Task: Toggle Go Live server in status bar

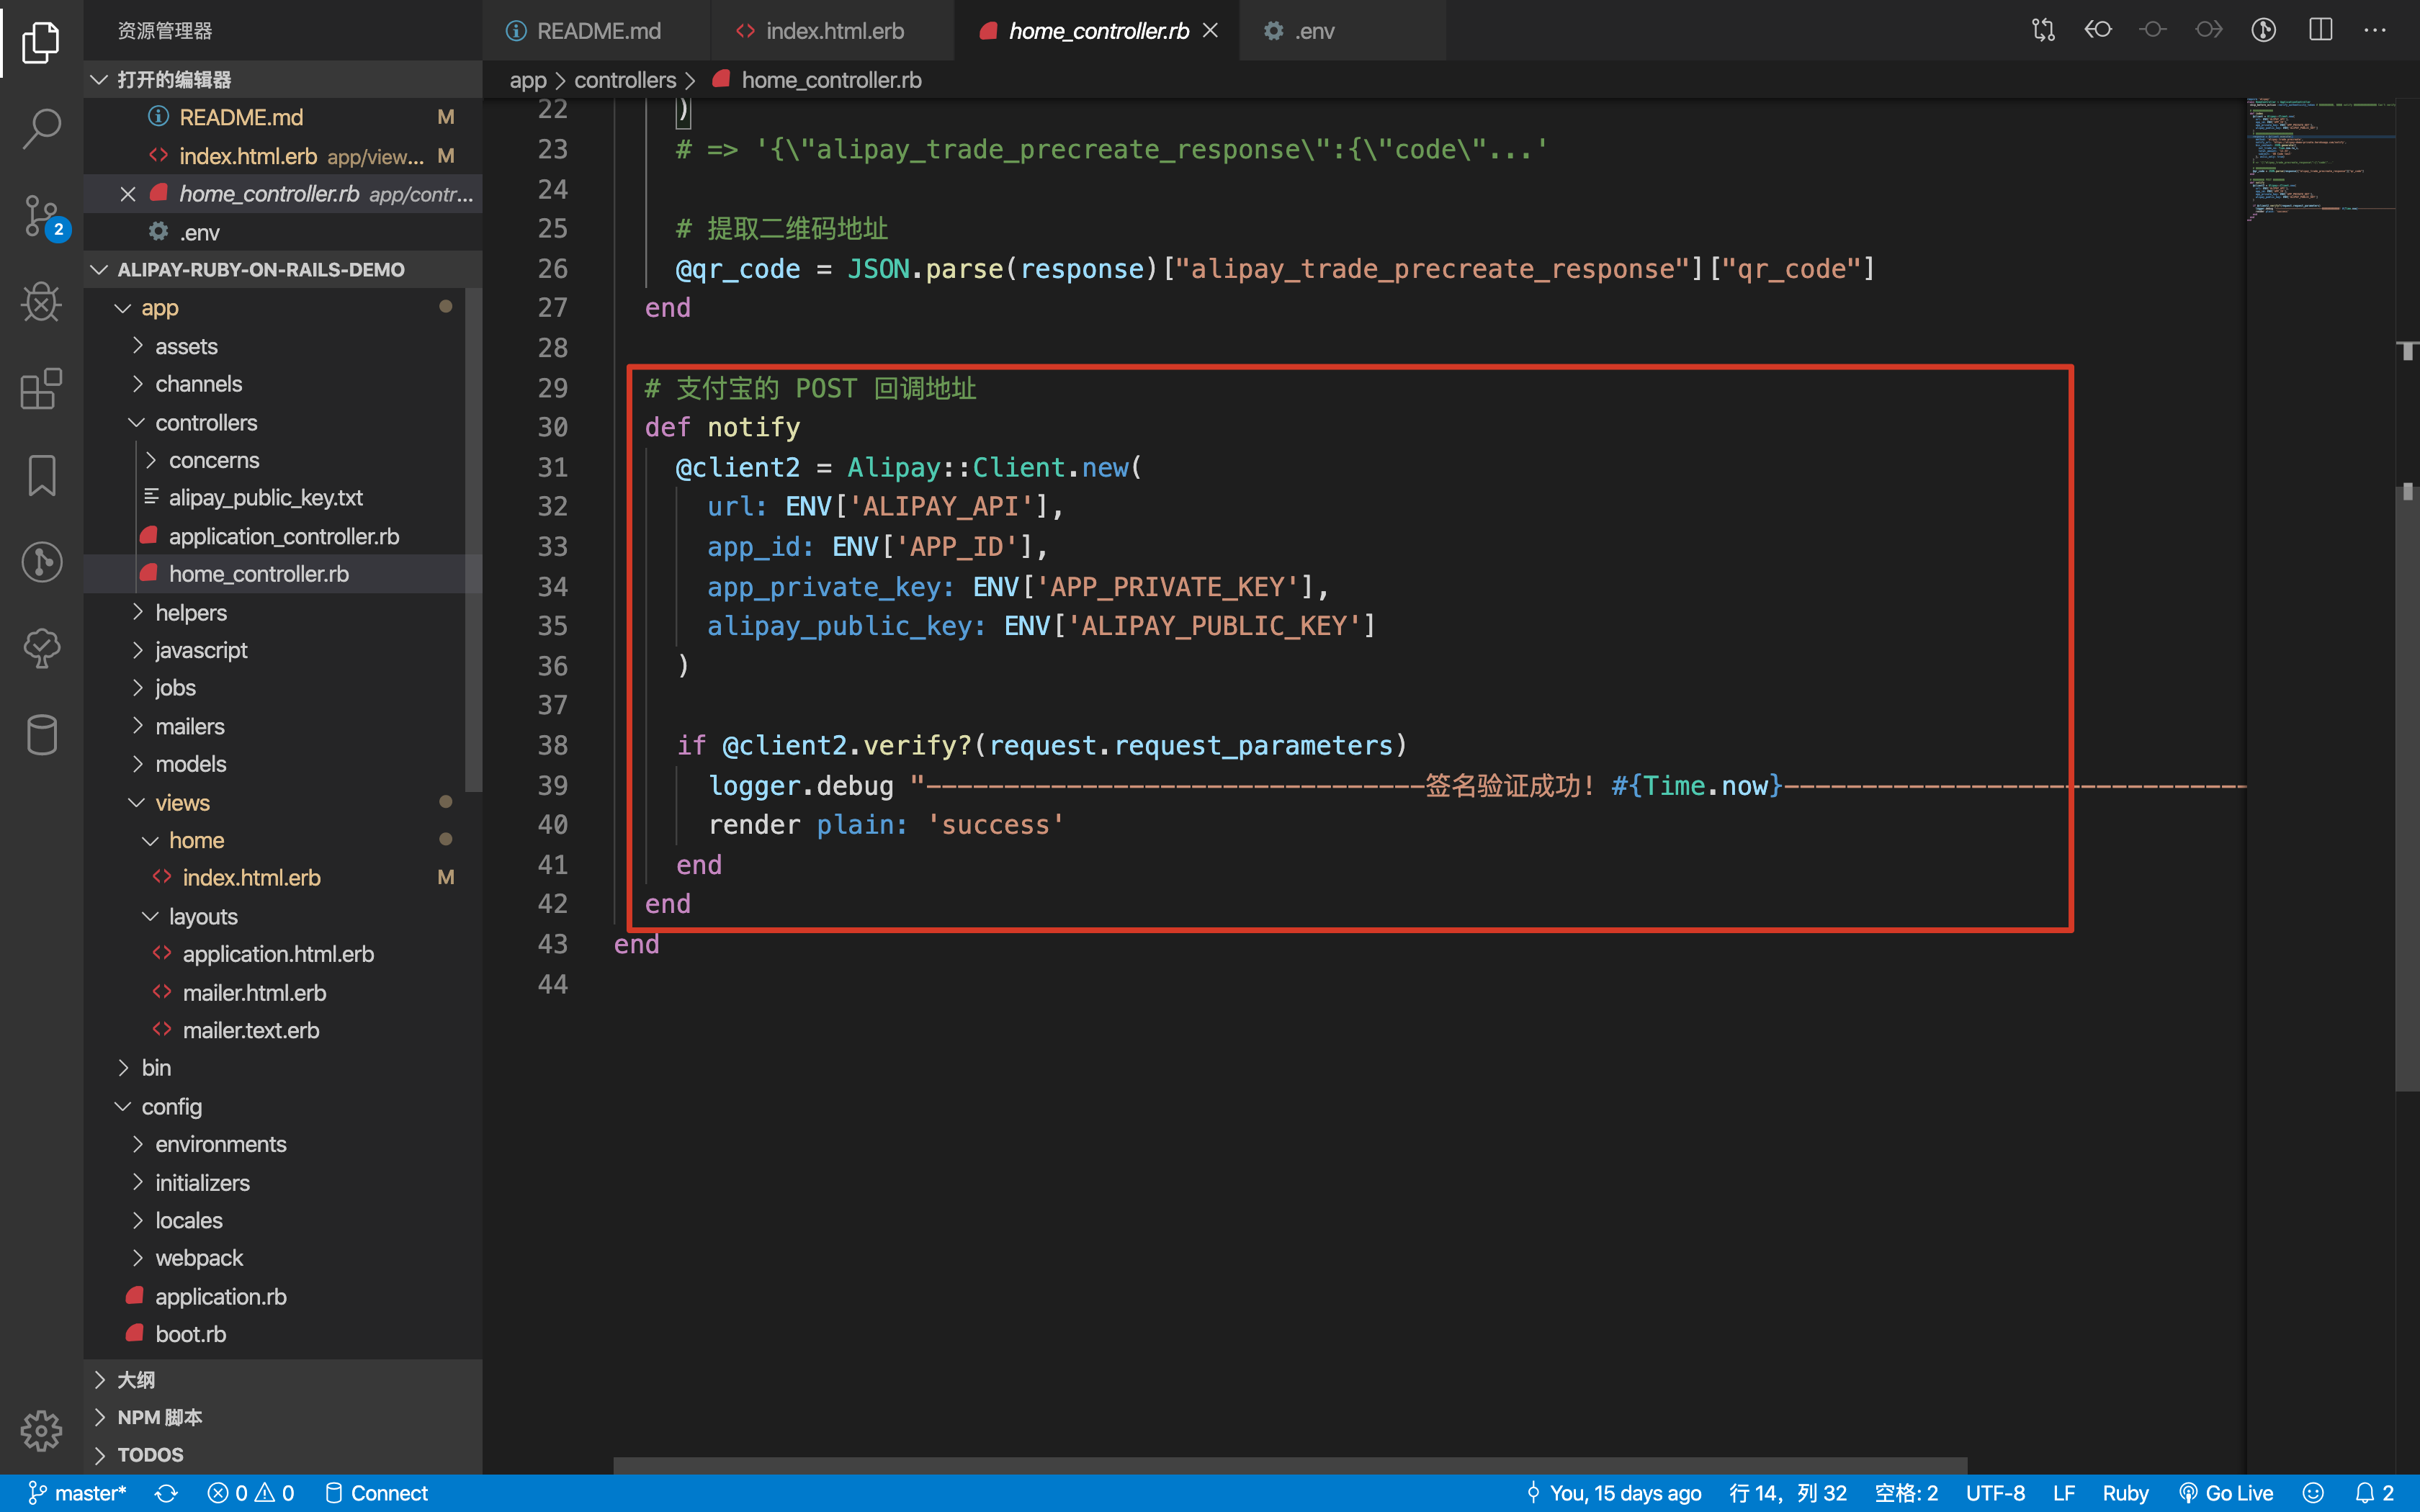Action: point(2226,1493)
